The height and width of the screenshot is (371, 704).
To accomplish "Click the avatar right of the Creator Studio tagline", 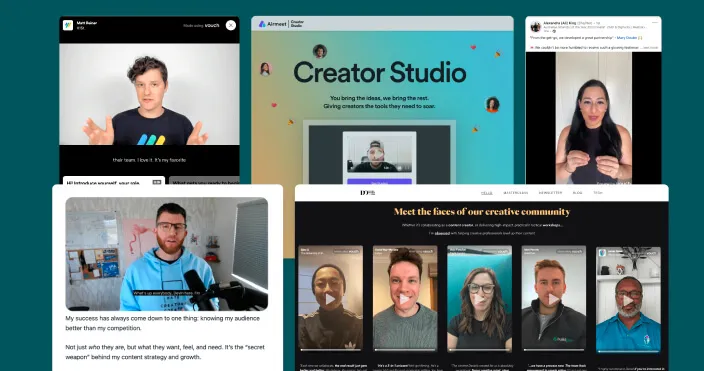I will [x=493, y=104].
